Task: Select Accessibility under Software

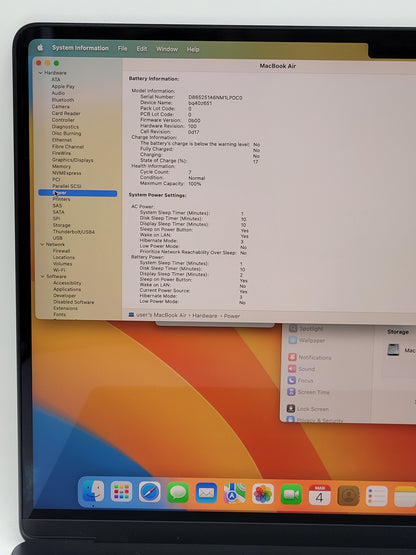Action: pos(67,283)
